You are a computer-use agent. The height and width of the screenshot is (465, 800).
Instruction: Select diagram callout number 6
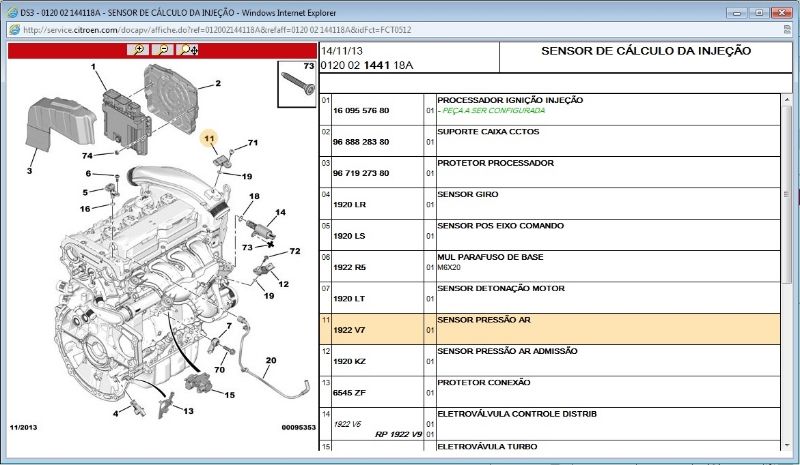pyautogui.click(x=88, y=174)
